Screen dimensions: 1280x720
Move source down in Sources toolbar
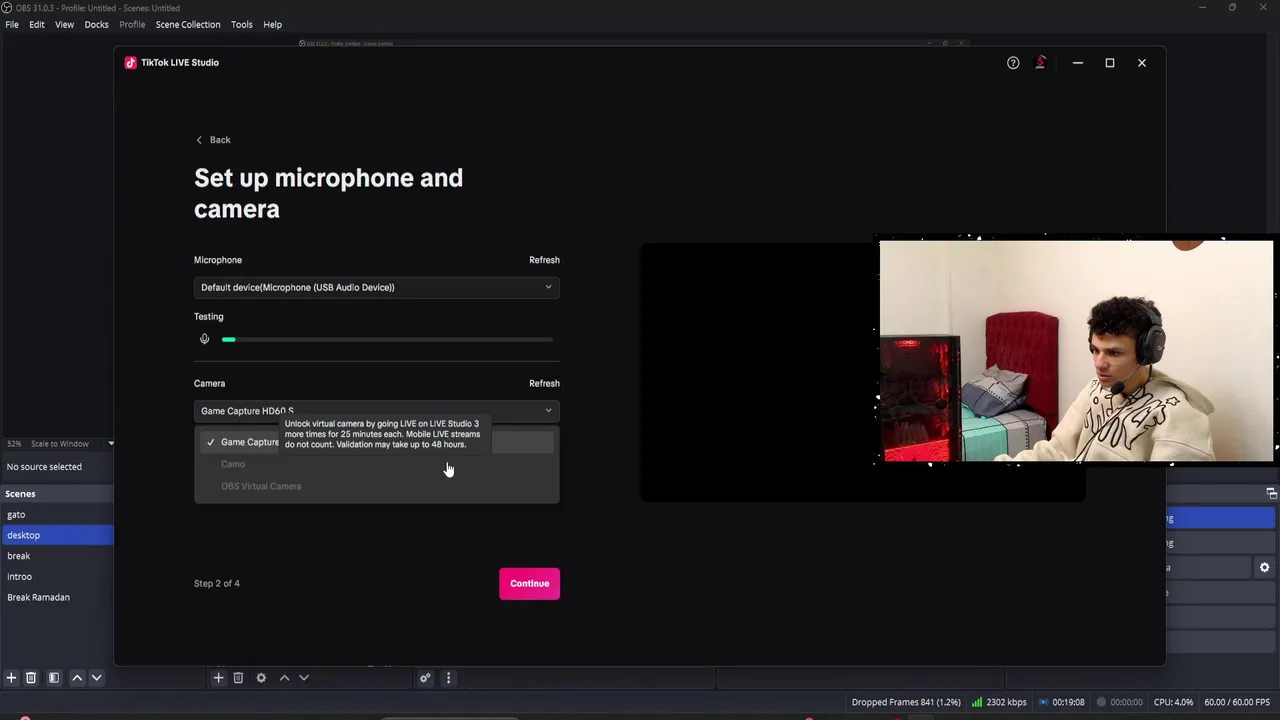304,678
